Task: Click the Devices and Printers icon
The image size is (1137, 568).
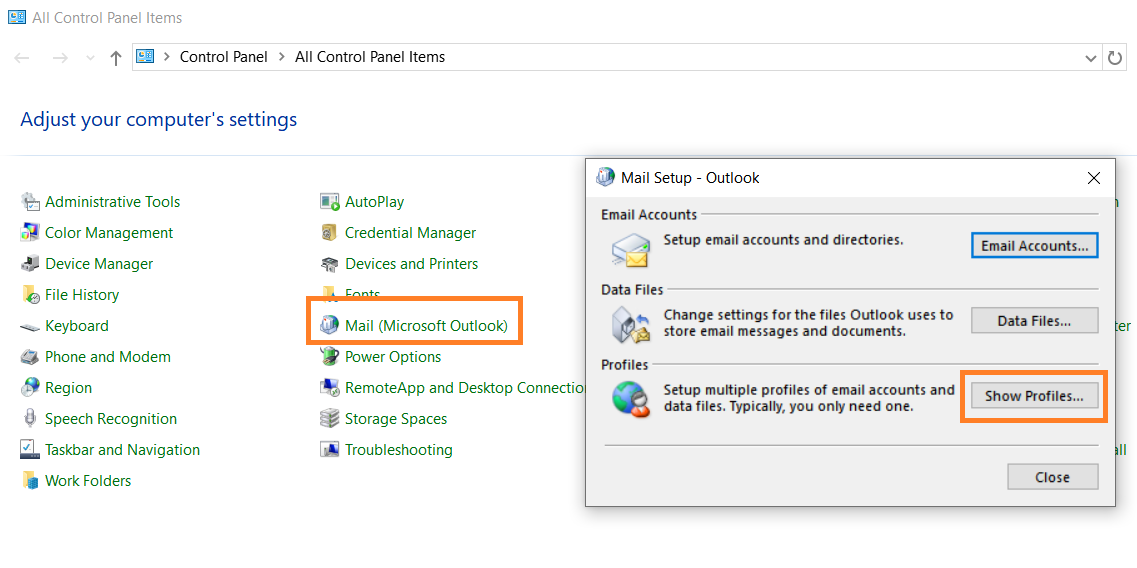Action: pyautogui.click(x=329, y=264)
